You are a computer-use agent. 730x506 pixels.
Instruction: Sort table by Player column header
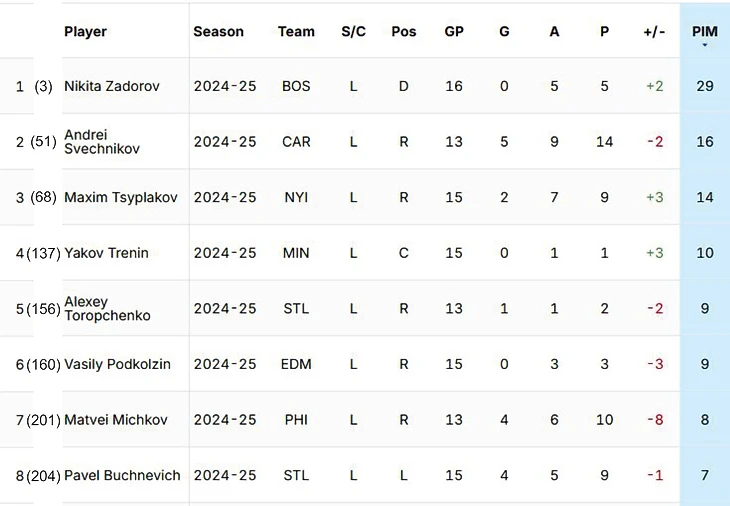[86, 31]
